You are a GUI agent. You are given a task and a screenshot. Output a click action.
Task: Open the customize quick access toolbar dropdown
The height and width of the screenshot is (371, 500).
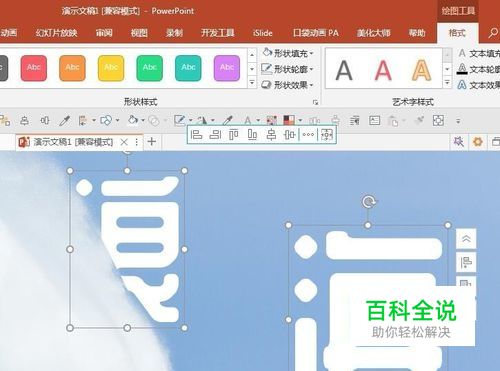pyautogui.click(x=458, y=121)
